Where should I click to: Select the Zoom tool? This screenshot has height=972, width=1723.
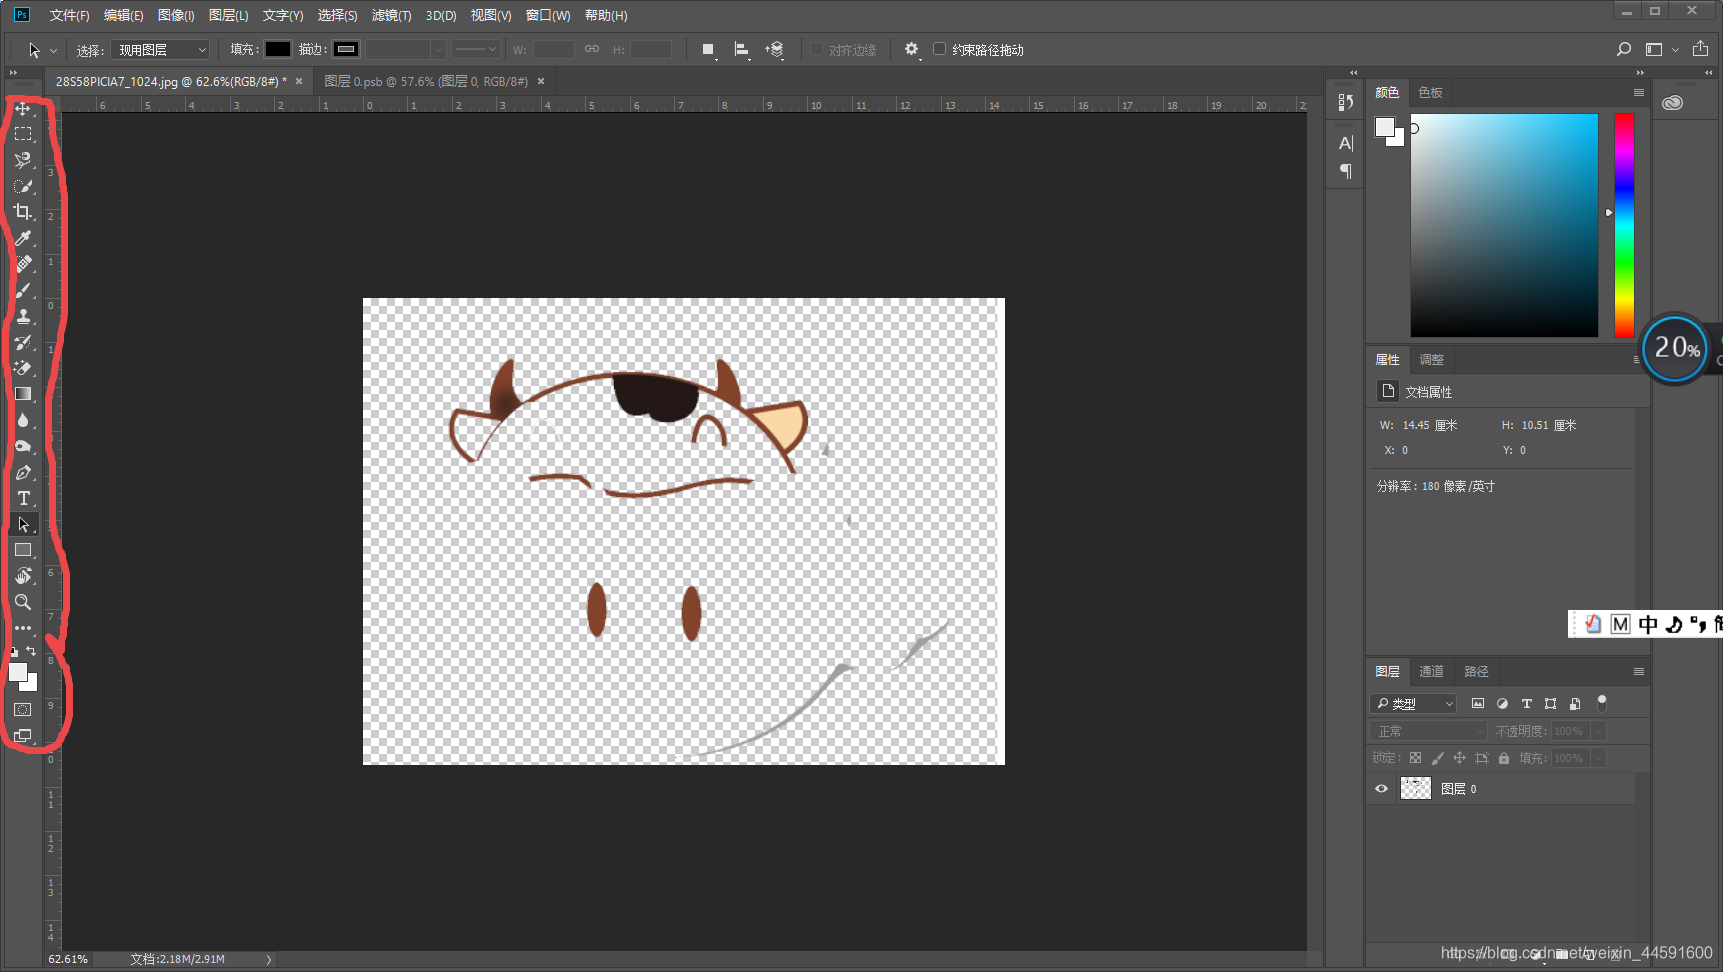coord(22,602)
